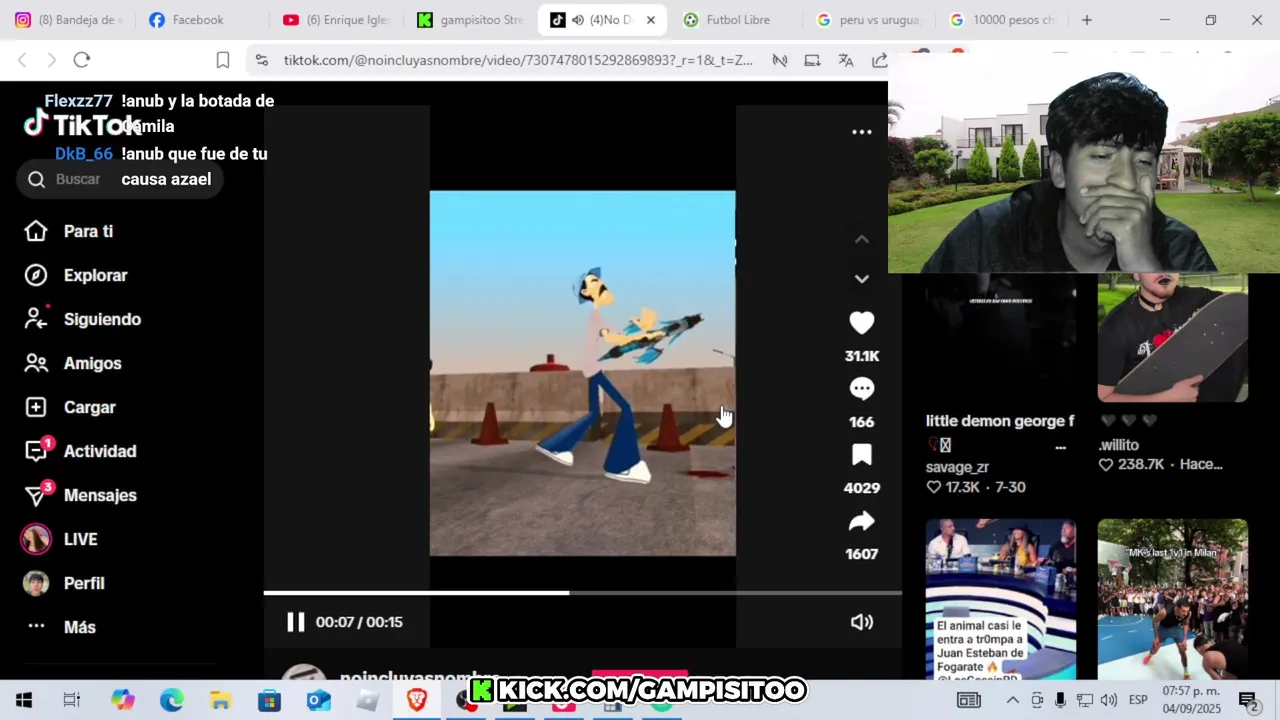Open the Juan Esteban de Fogarate video
The image size is (1280, 720).
[x=1000, y=599]
